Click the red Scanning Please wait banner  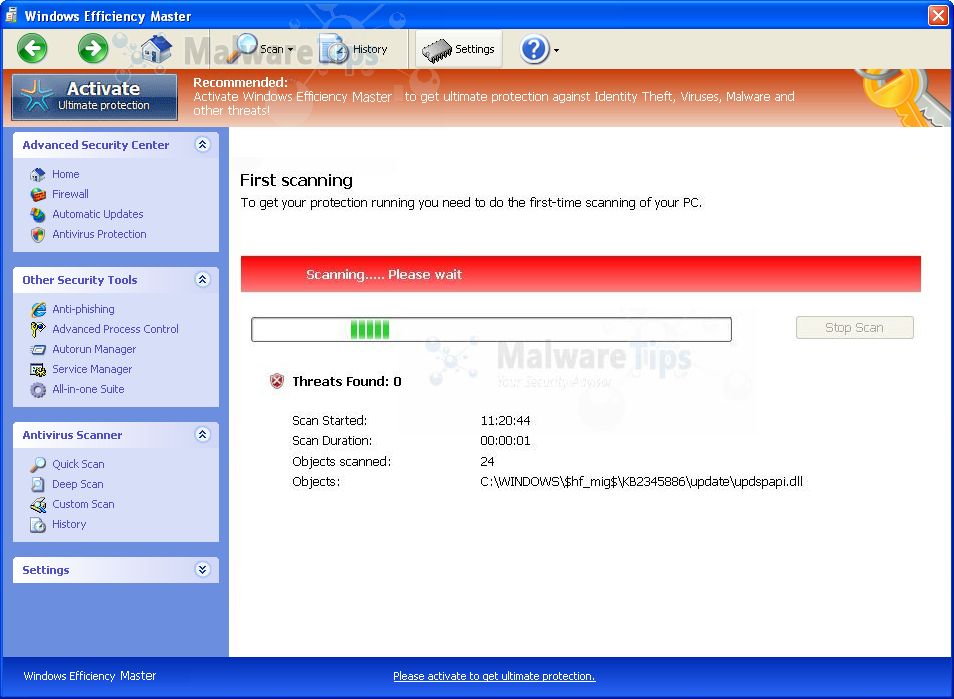(x=580, y=274)
